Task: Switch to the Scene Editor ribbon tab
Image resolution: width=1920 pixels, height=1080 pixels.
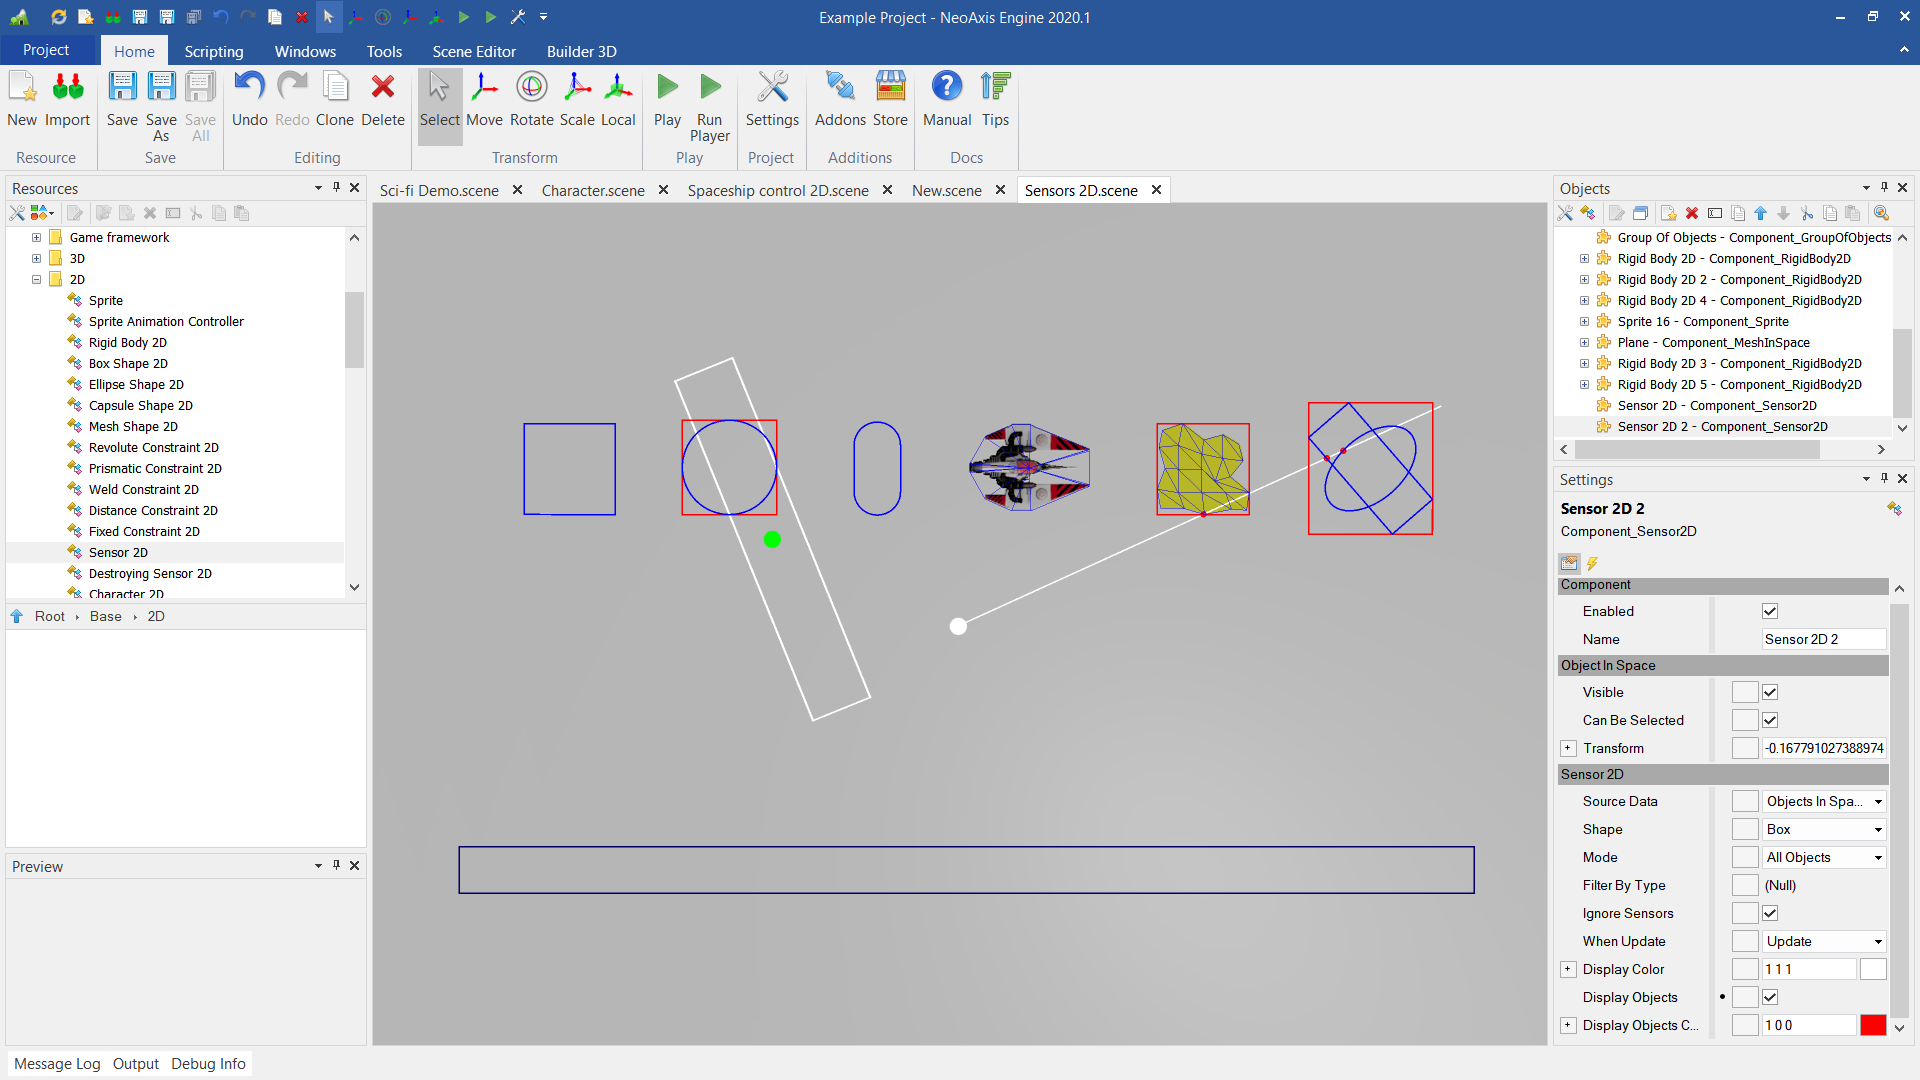Action: tap(474, 51)
